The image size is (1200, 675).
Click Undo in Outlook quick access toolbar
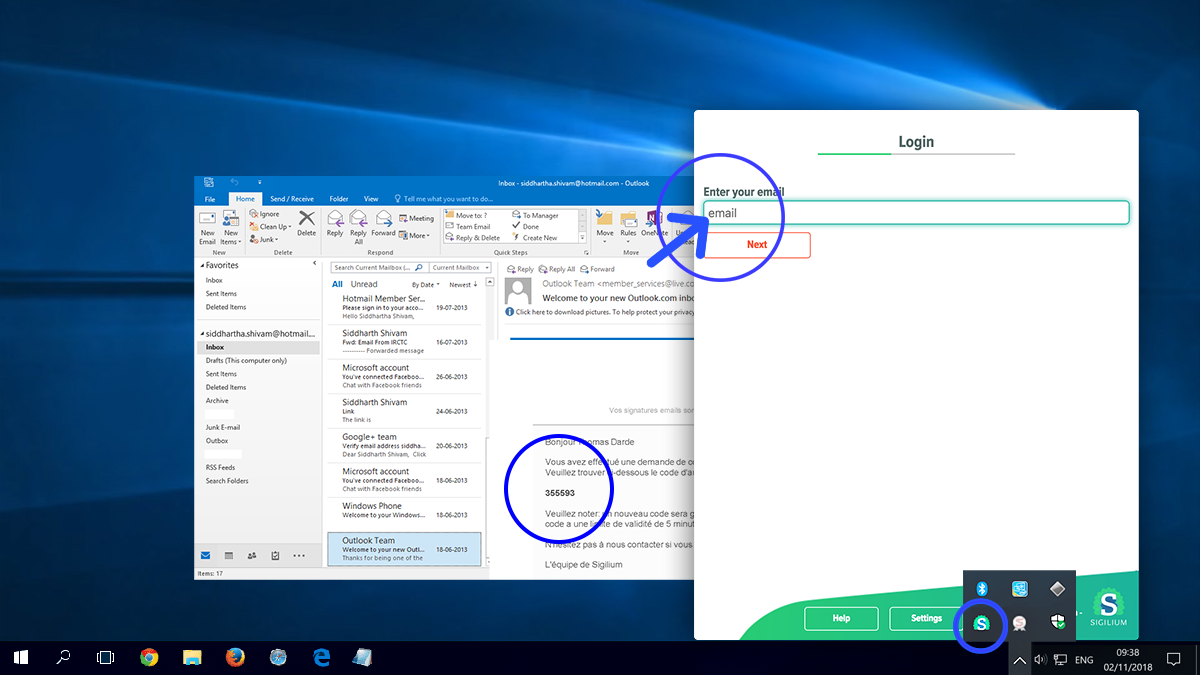233,182
